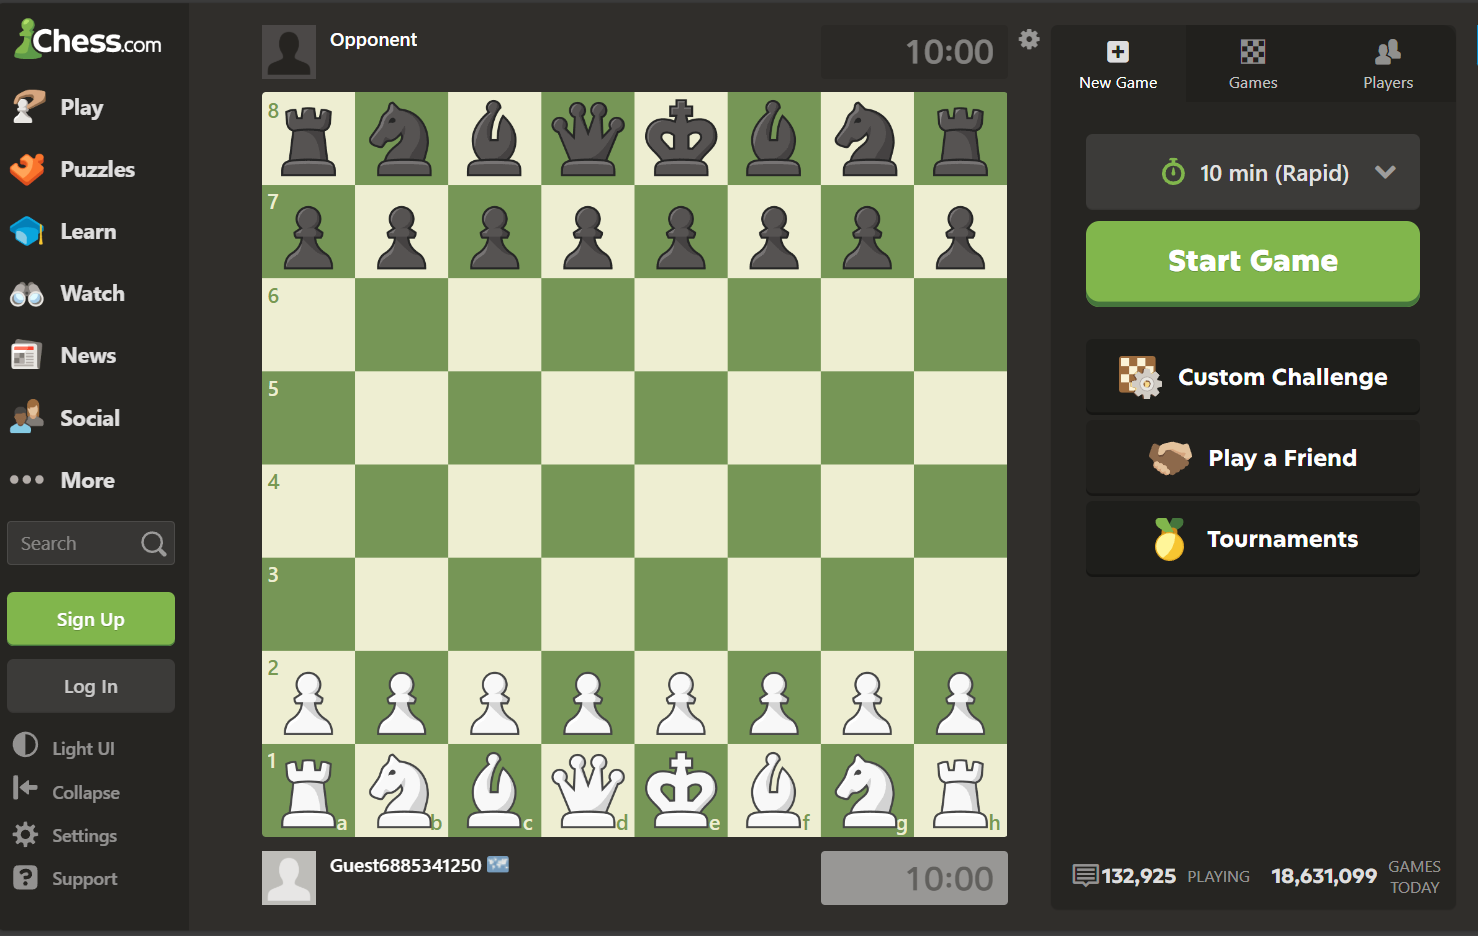Click the opponent's 10:00 clock
This screenshot has width=1478, height=936.
(914, 52)
